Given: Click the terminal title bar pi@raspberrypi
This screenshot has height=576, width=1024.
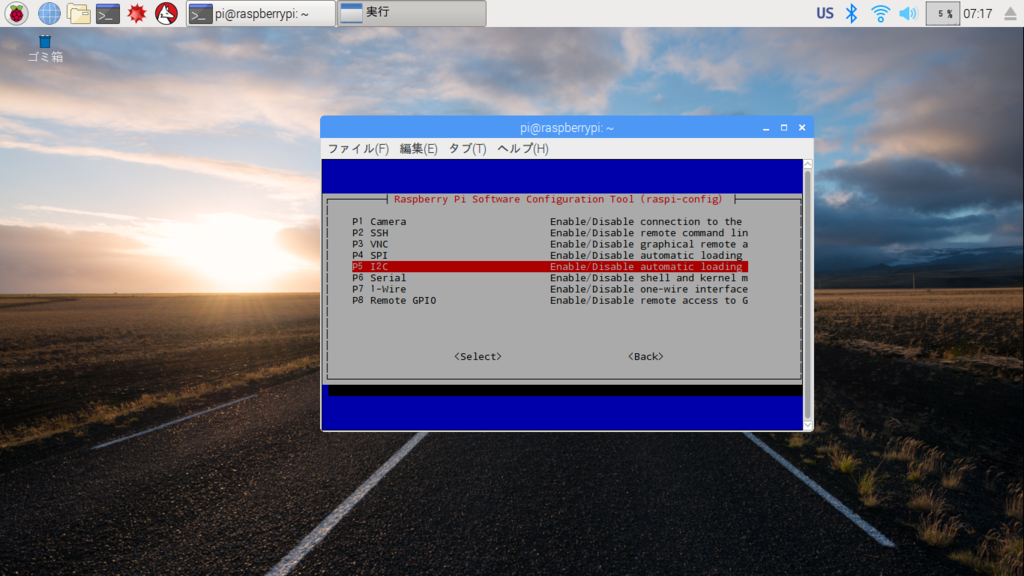Looking at the screenshot, I should (x=567, y=128).
